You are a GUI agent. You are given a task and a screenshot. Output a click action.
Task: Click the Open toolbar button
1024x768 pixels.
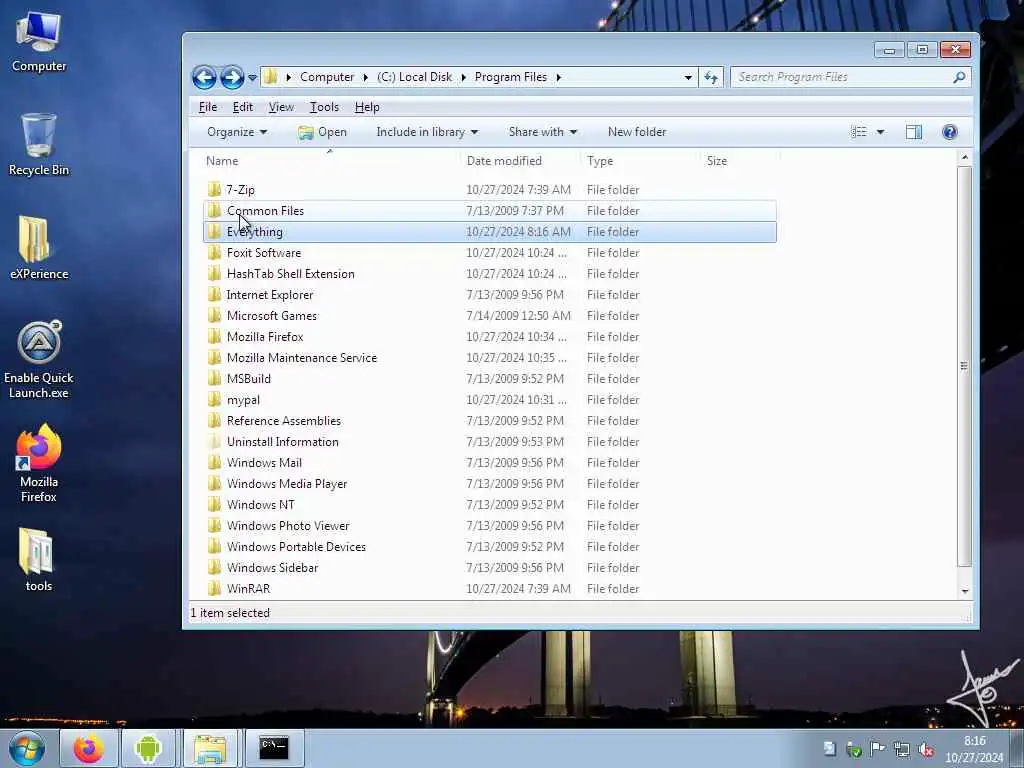click(323, 132)
